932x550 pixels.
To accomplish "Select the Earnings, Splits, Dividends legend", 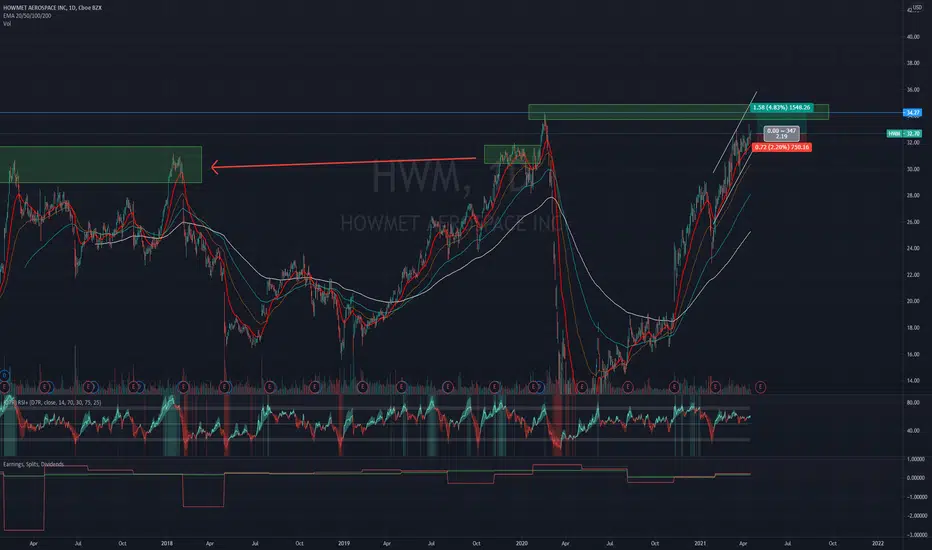I will [x=33, y=464].
